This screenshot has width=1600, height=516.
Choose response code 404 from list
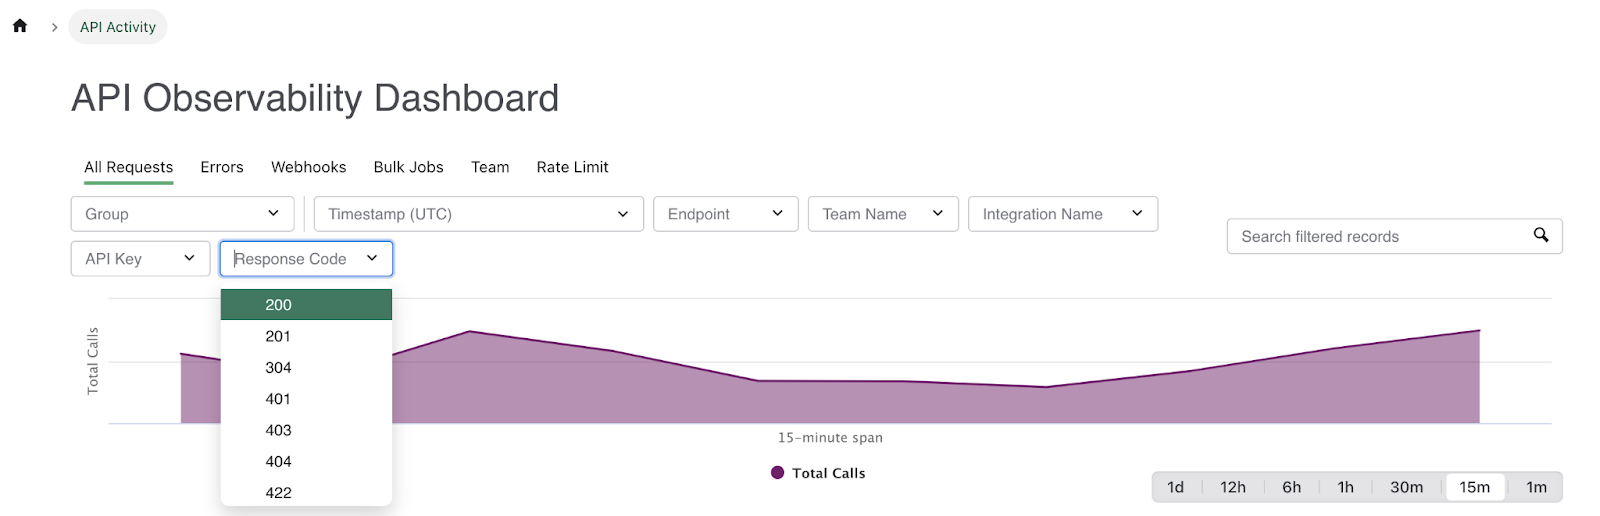pos(279,462)
